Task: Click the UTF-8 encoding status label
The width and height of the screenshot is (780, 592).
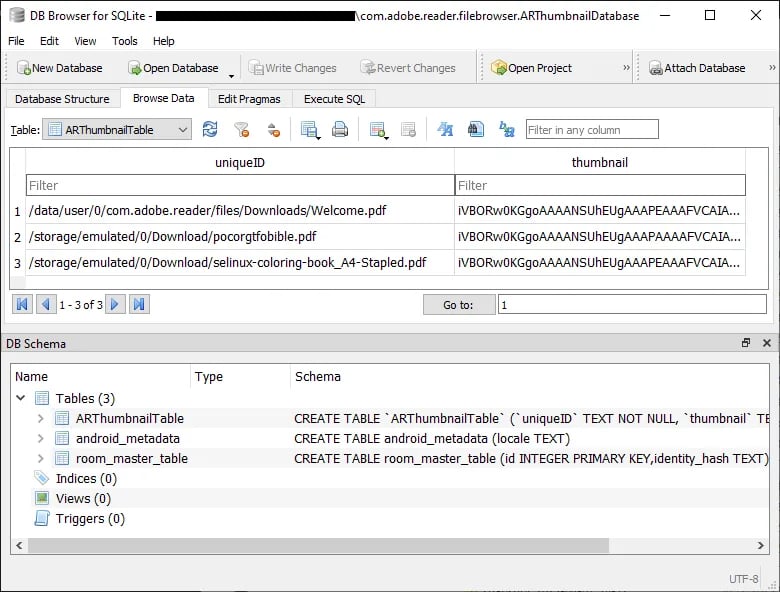Action: click(744, 579)
